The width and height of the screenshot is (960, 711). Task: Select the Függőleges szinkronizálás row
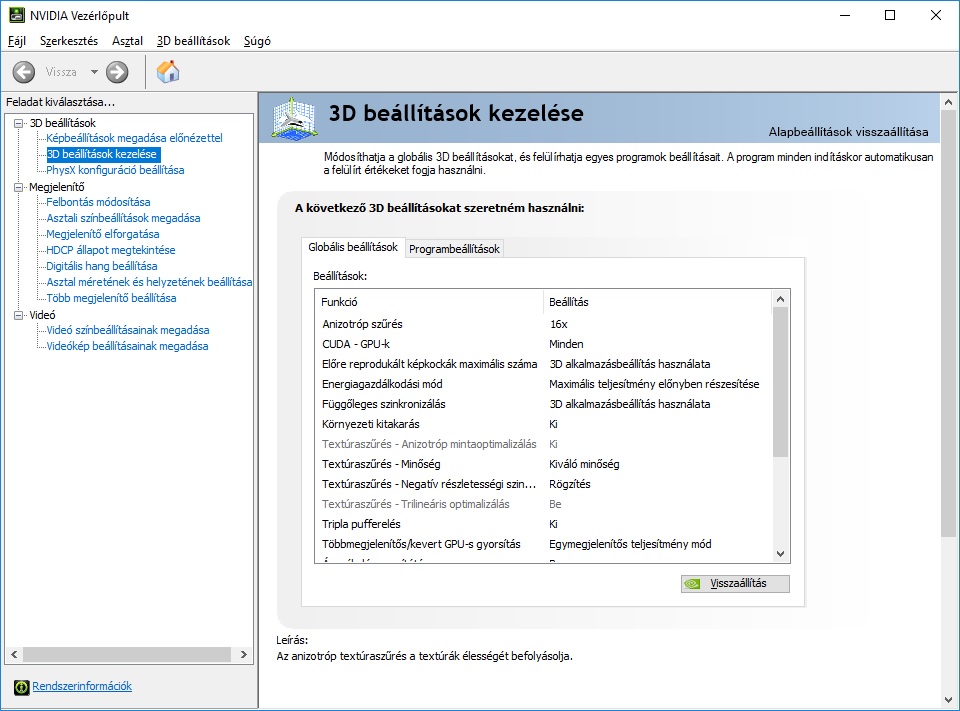[x=543, y=404]
